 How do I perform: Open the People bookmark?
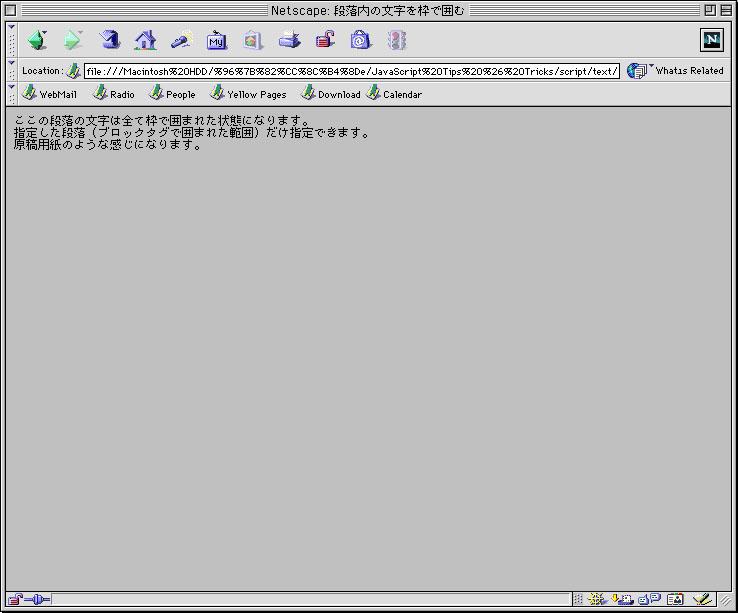point(172,93)
